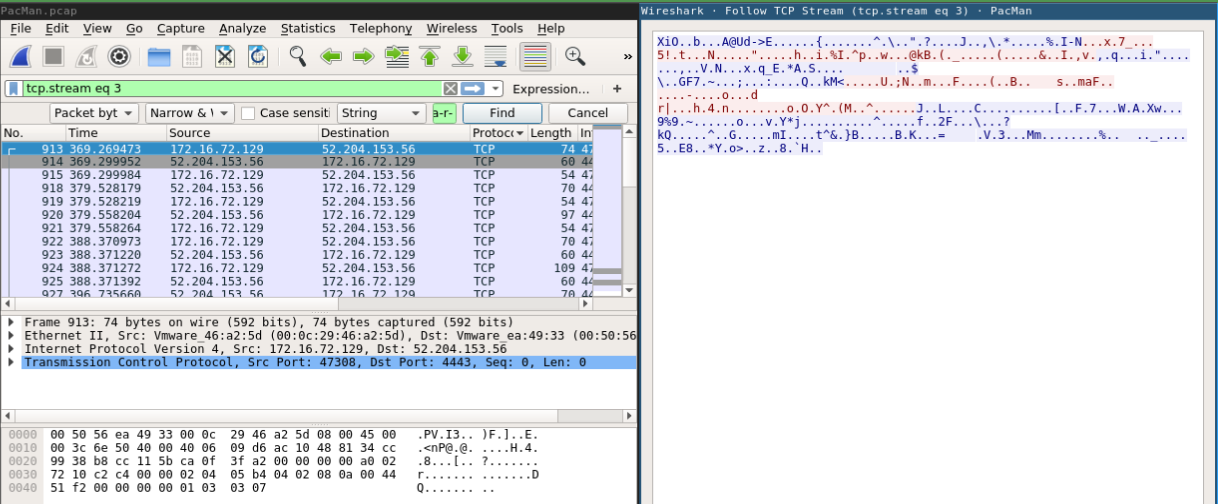Sort by the Length column header
This screenshot has width=1218, height=504.
coord(551,133)
